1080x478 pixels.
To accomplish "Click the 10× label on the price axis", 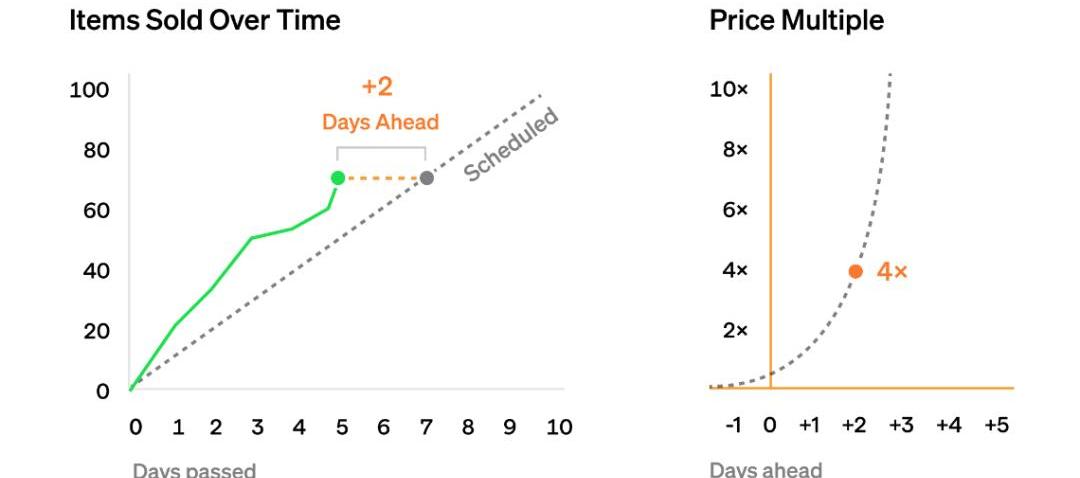I will (x=729, y=90).
